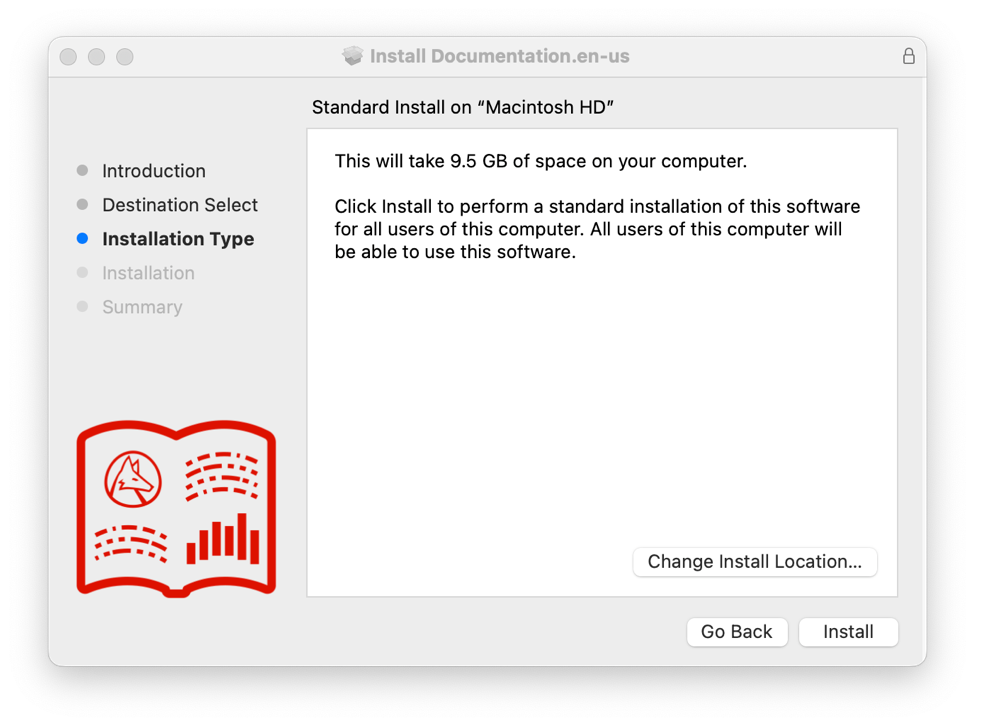
Task: Click the blue Installation Type step bullet
Action: (x=82, y=238)
